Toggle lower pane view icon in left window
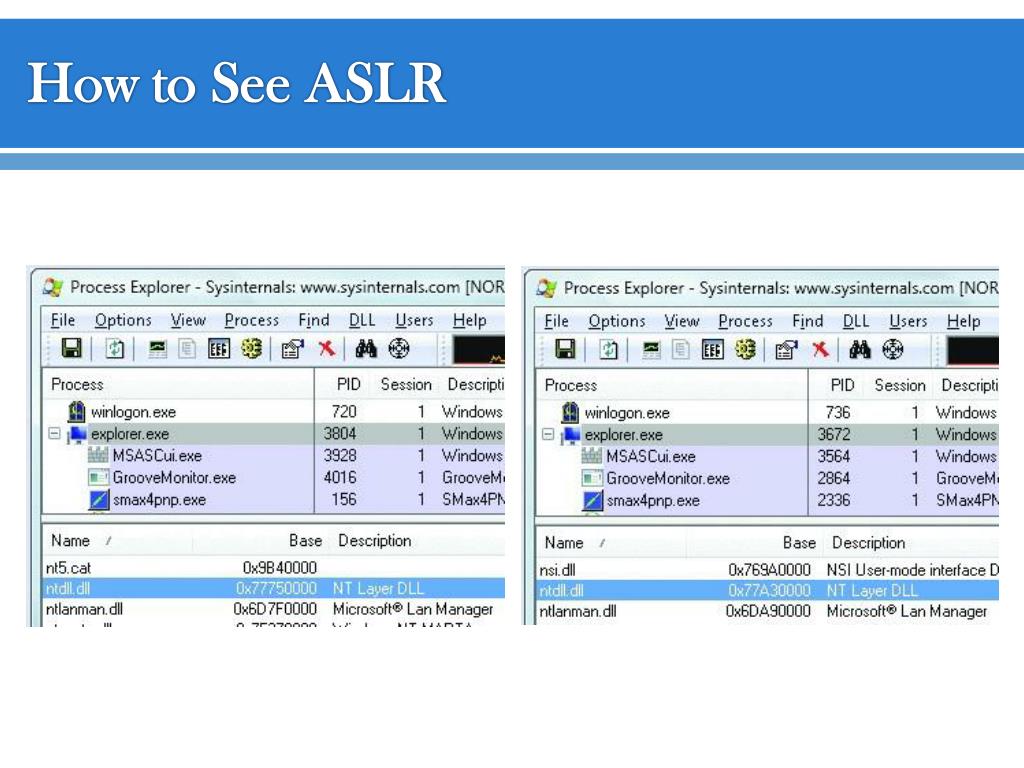Viewport: 1024px width, 768px height. pos(218,349)
